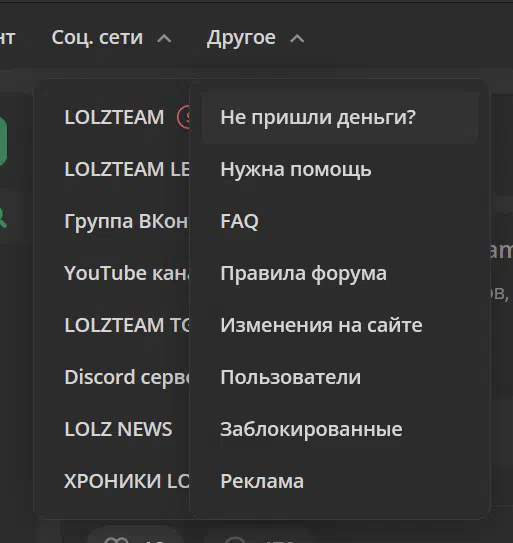Open FAQ from the dropdown

340,221
